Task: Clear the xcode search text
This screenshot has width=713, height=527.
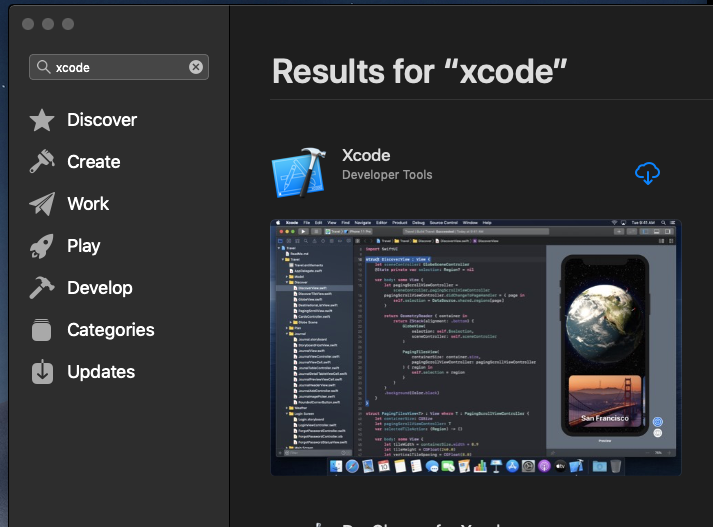Action: (196, 67)
